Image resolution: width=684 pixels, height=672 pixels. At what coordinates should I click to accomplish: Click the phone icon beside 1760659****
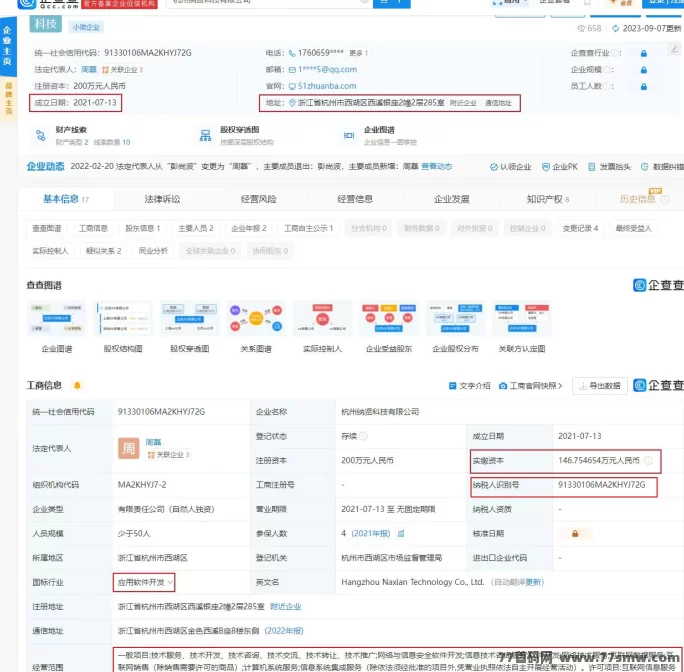[x=292, y=53]
